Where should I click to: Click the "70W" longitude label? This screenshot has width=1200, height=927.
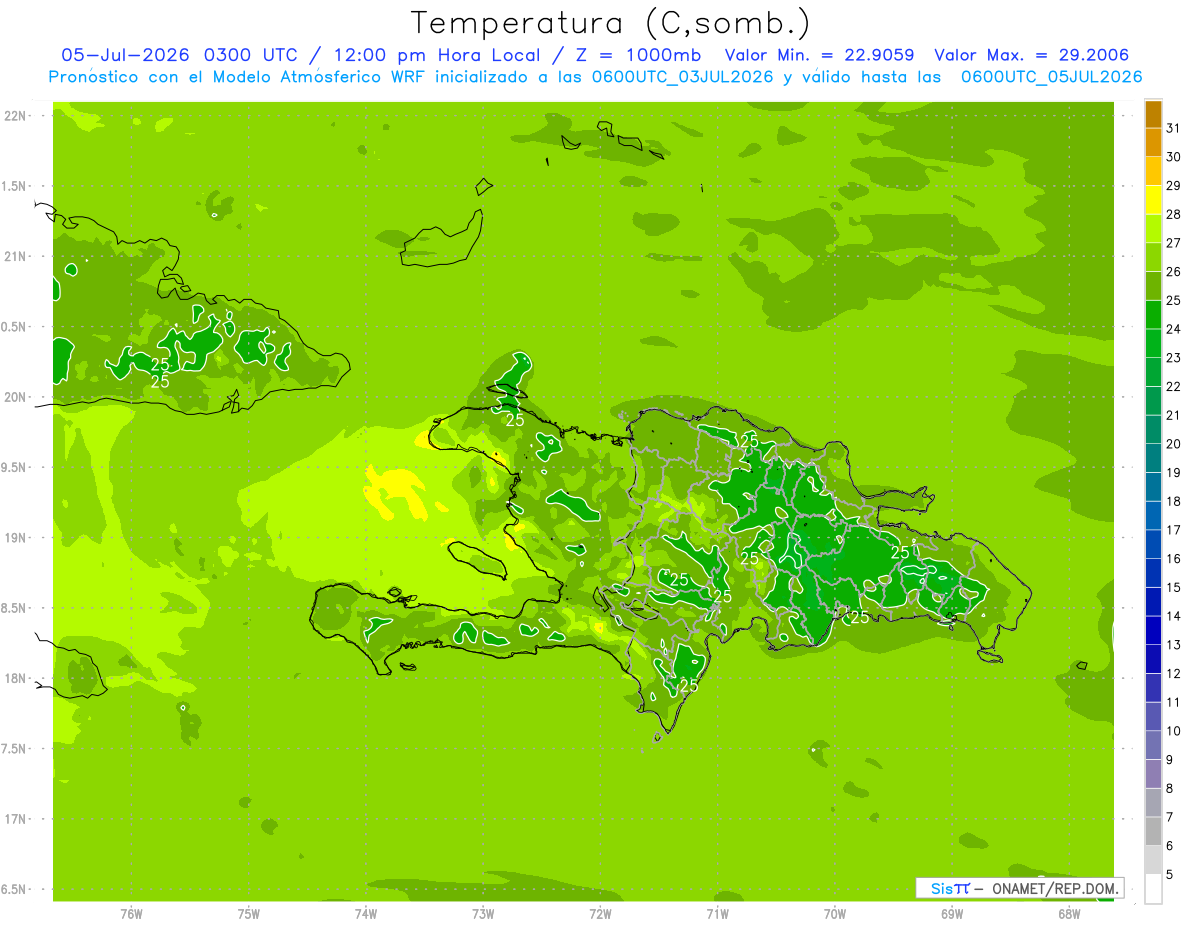tap(835, 914)
